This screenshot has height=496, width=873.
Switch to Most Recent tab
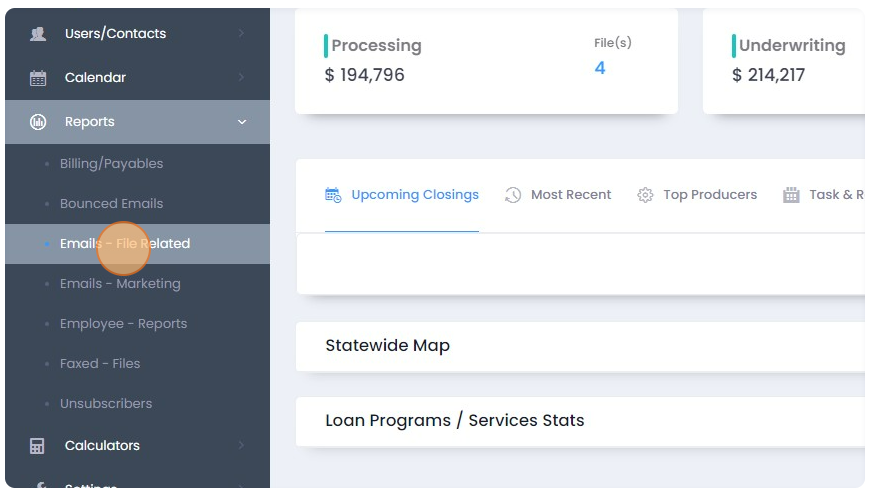coord(558,195)
